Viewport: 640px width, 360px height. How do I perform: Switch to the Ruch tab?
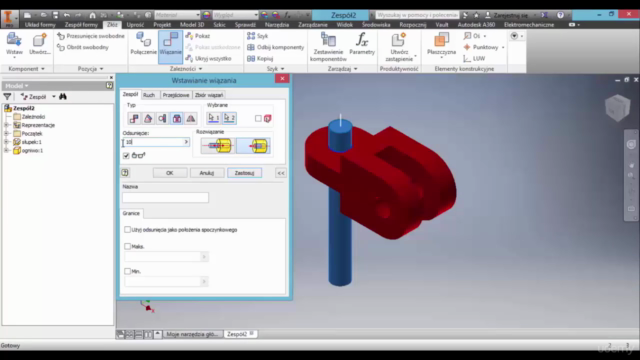pos(149,95)
